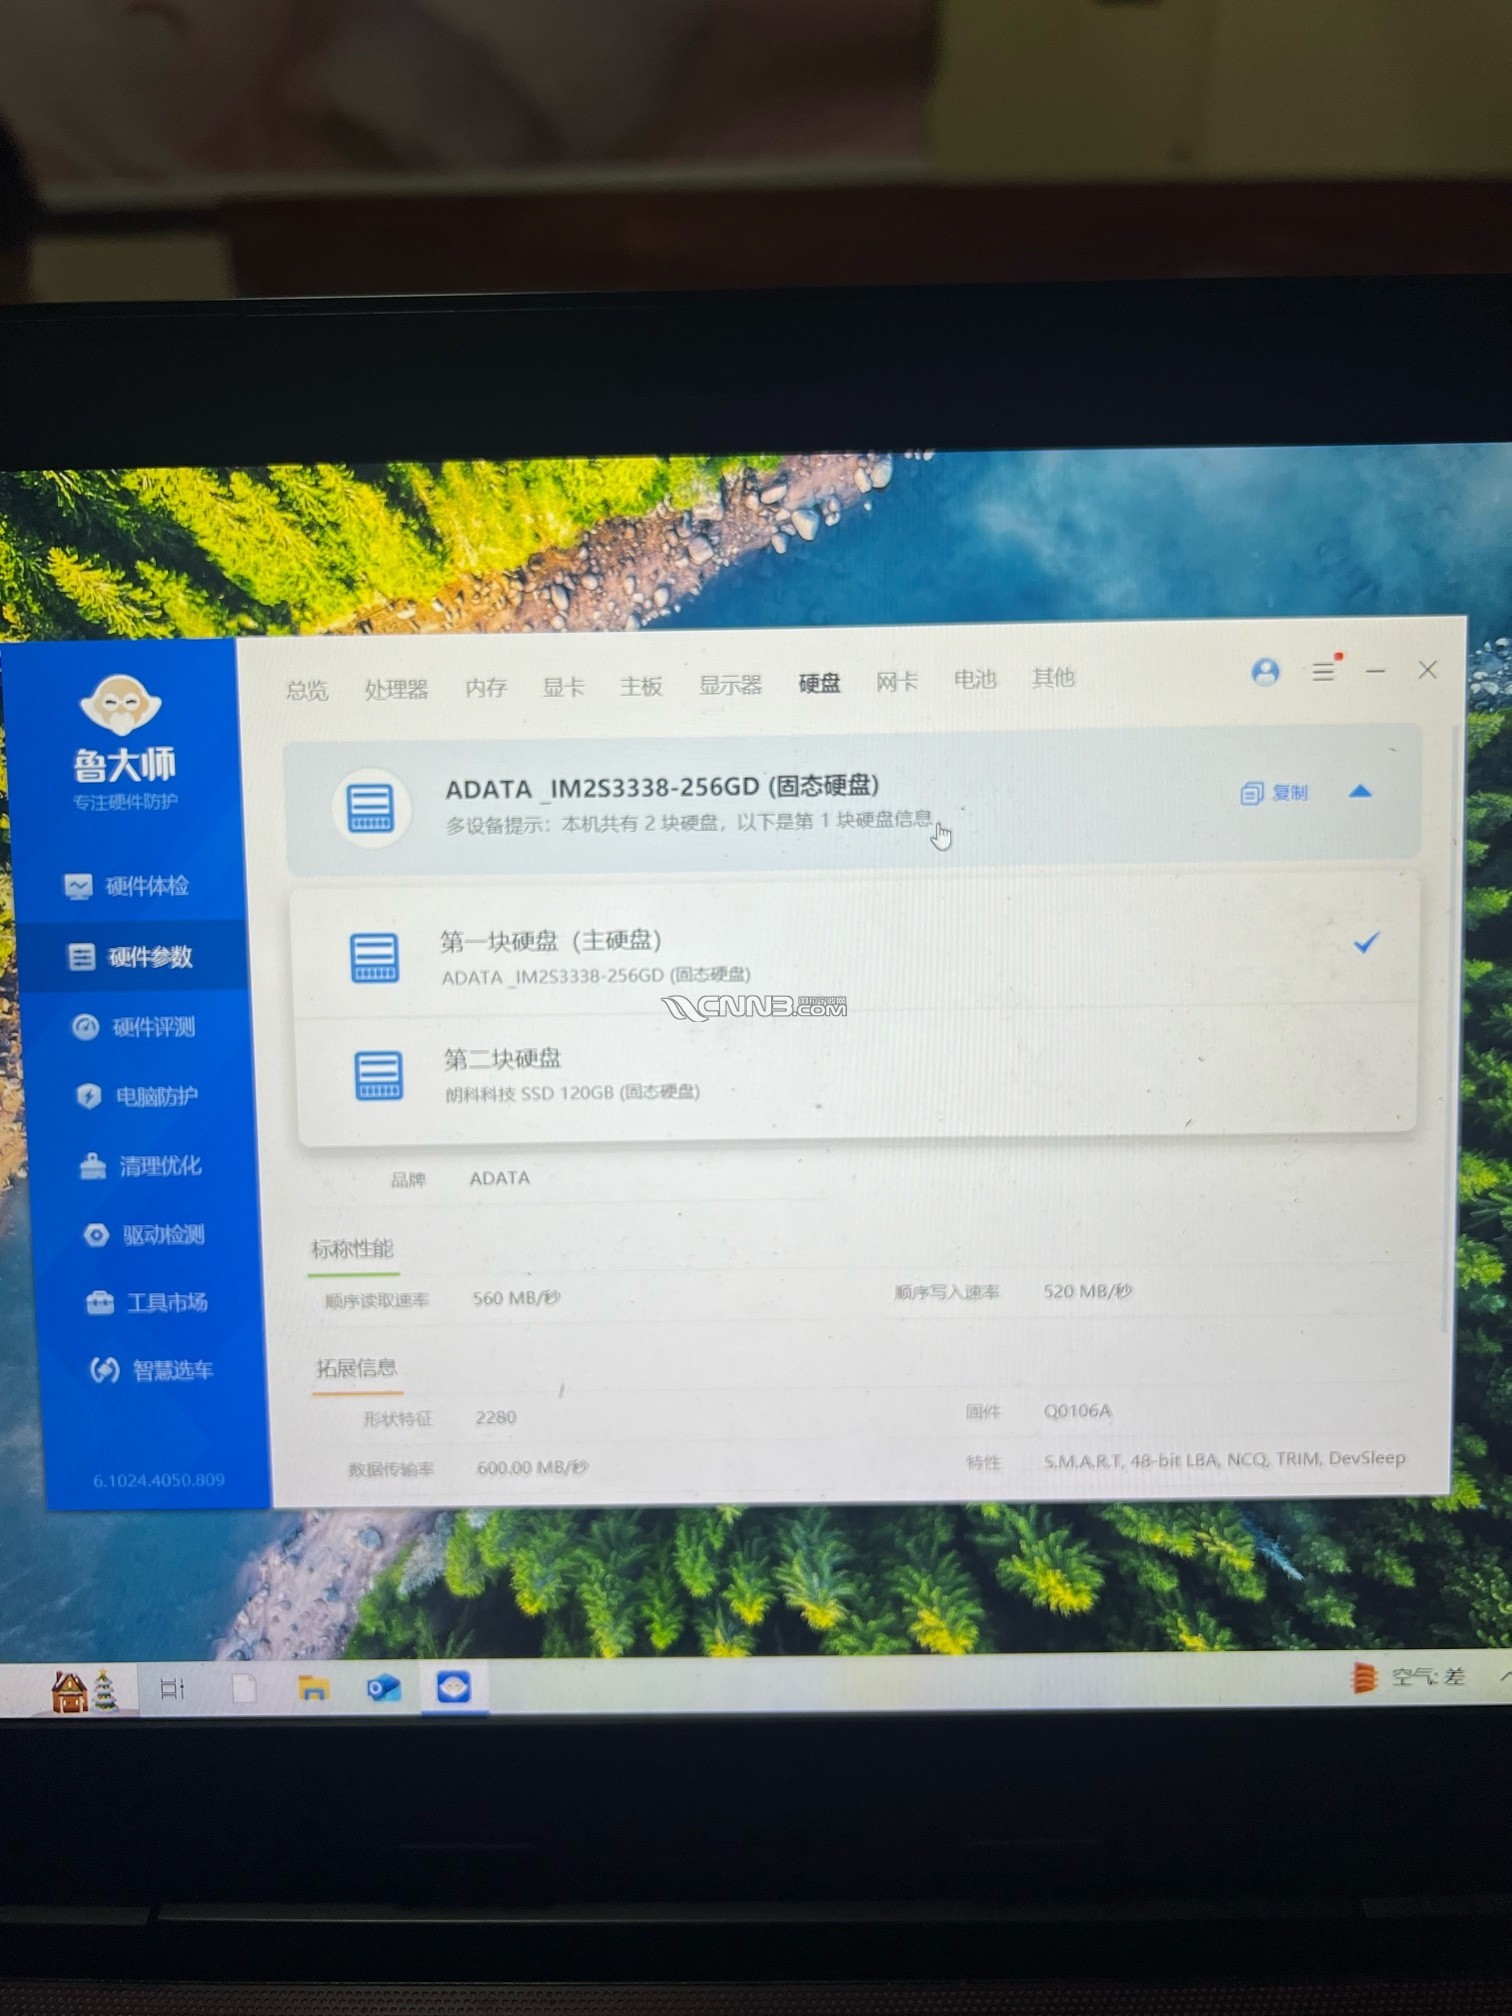The height and width of the screenshot is (2016, 1512).
Task: Open 智慧选车 in the sidebar
Action: tap(152, 1370)
